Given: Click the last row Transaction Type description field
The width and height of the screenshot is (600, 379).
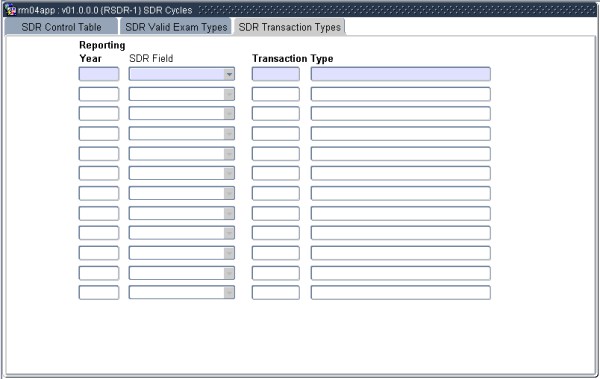Looking at the screenshot, I should pyautogui.click(x=401, y=293).
